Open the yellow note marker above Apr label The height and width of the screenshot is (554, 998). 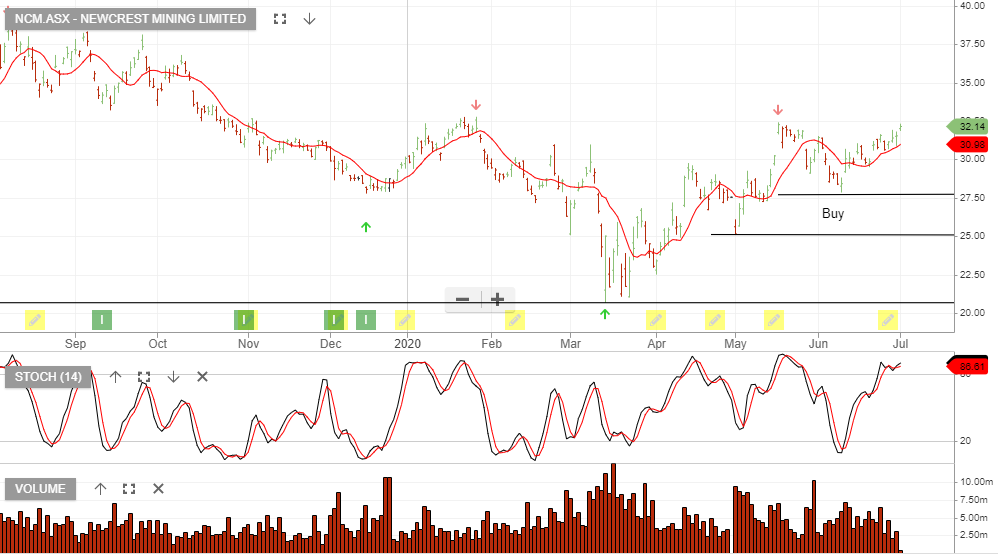click(x=656, y=320)
